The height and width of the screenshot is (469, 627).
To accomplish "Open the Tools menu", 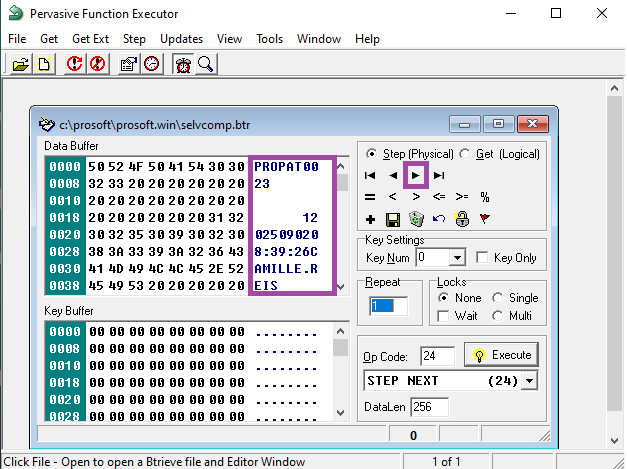I will (x=270, y=39).
